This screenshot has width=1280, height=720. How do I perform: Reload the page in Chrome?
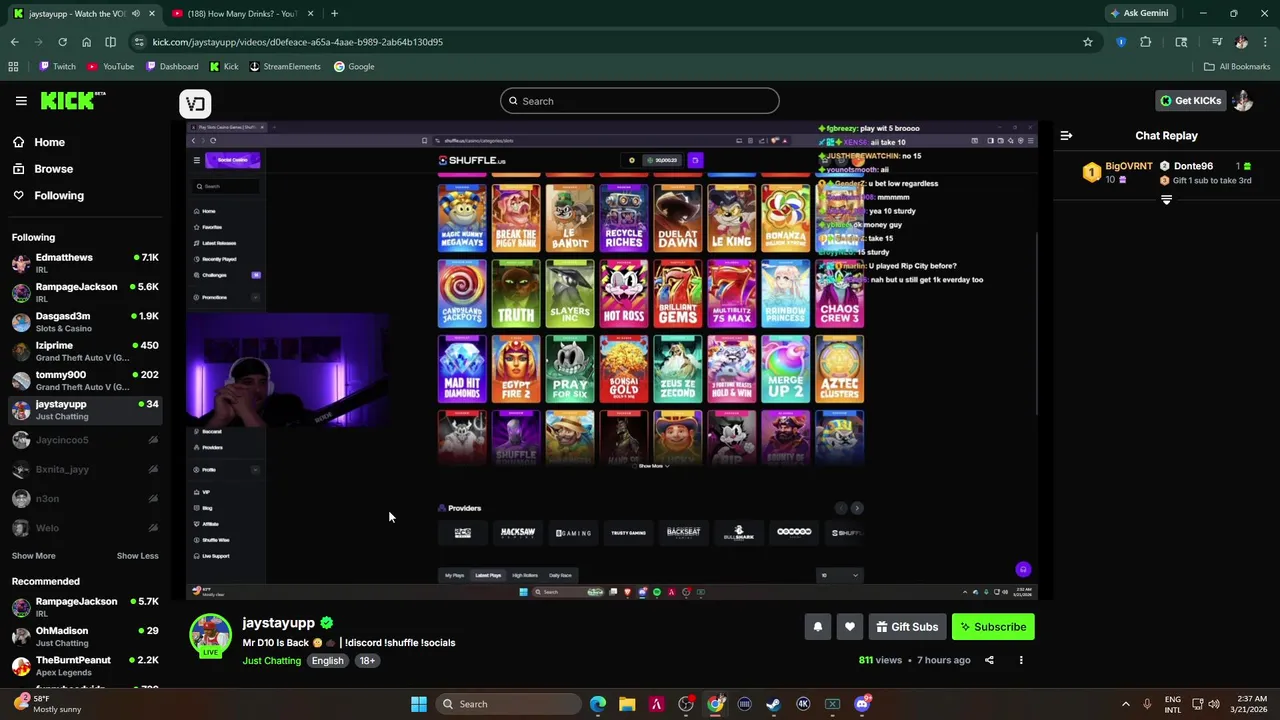coord(62,42)
